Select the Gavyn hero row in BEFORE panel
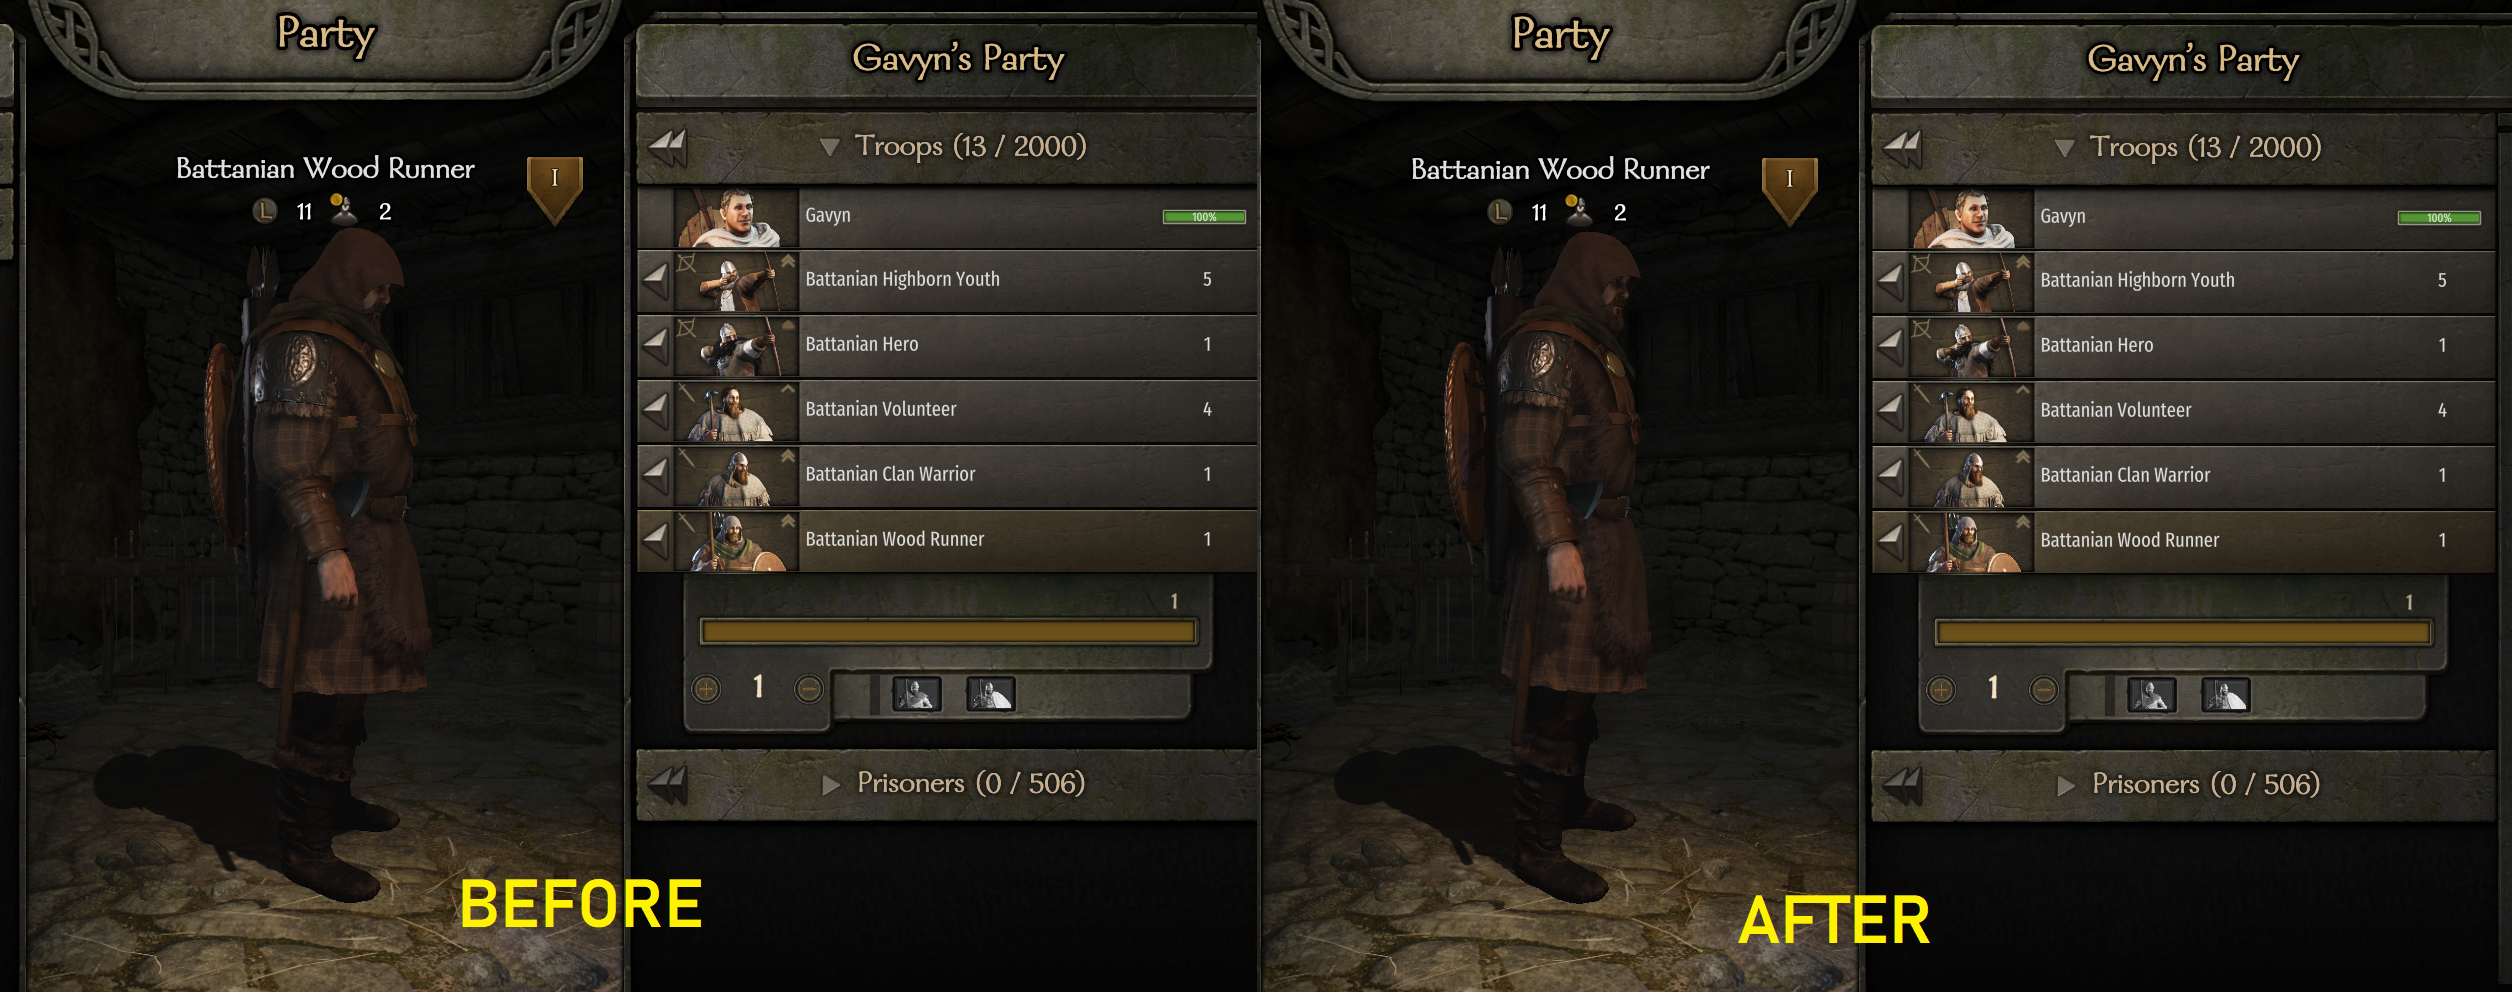The image size is (2512, 992). pyautogui.click(x=947, y=216)
